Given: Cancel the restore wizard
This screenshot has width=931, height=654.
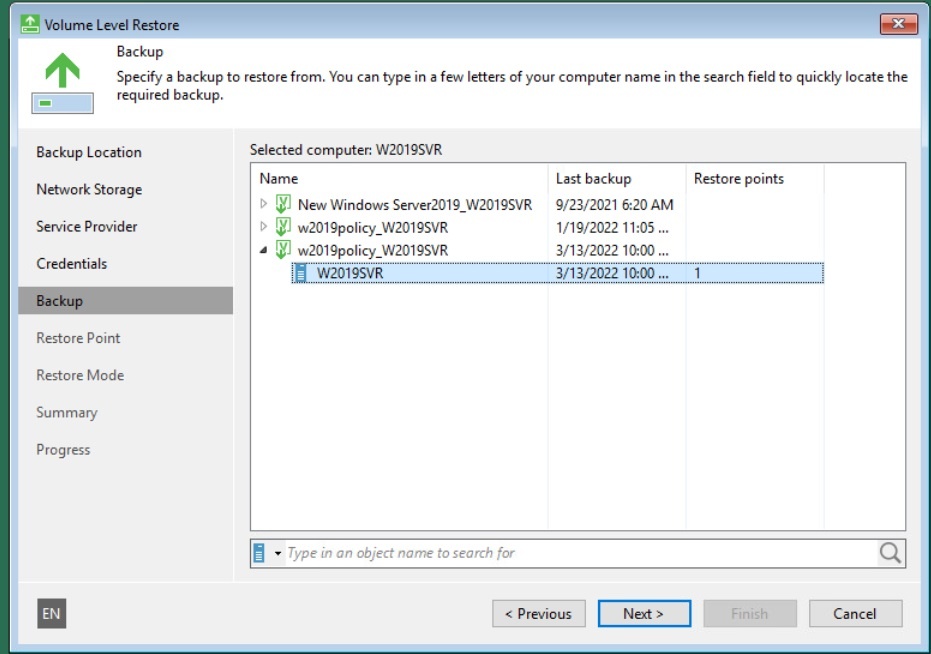Looking at the screenshot, I should [855, 614].
